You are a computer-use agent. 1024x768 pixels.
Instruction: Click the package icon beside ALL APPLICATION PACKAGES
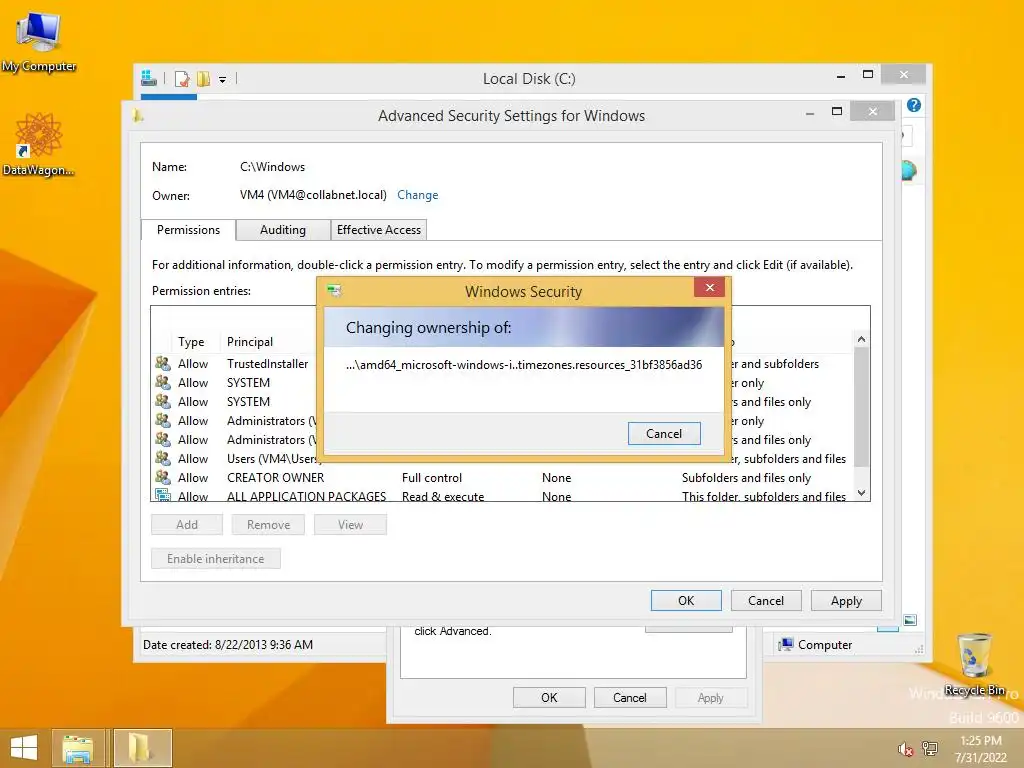(163, 495)
